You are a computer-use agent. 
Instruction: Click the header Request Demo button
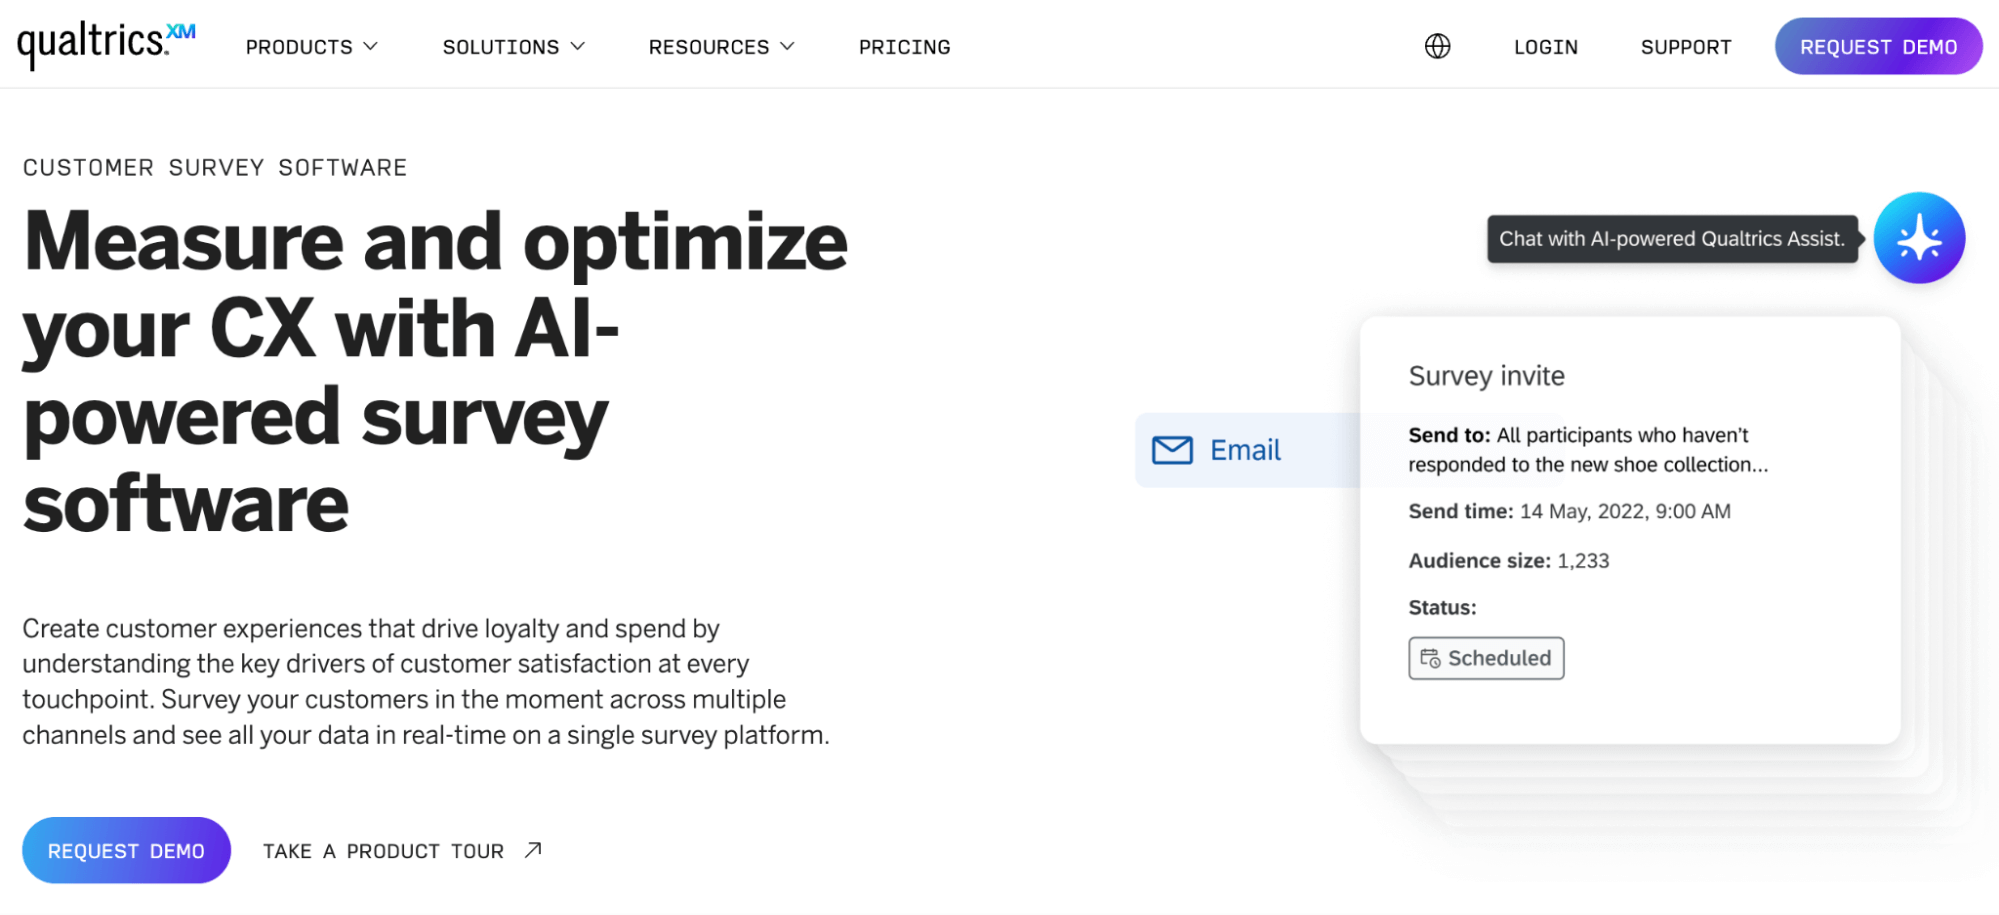[x=1878, y=46]
